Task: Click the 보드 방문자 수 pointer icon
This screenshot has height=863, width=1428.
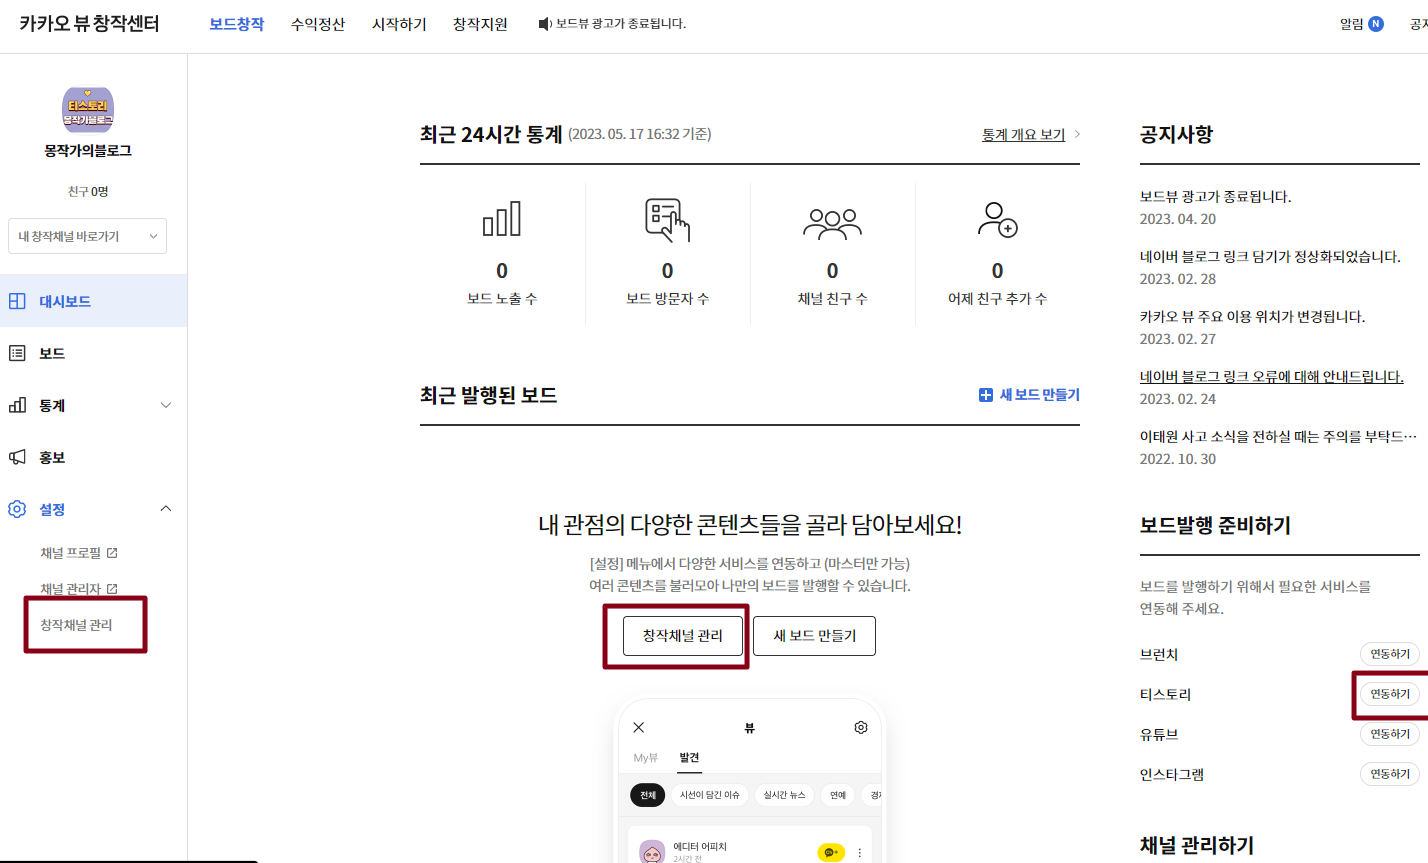Action: [667, 220]
